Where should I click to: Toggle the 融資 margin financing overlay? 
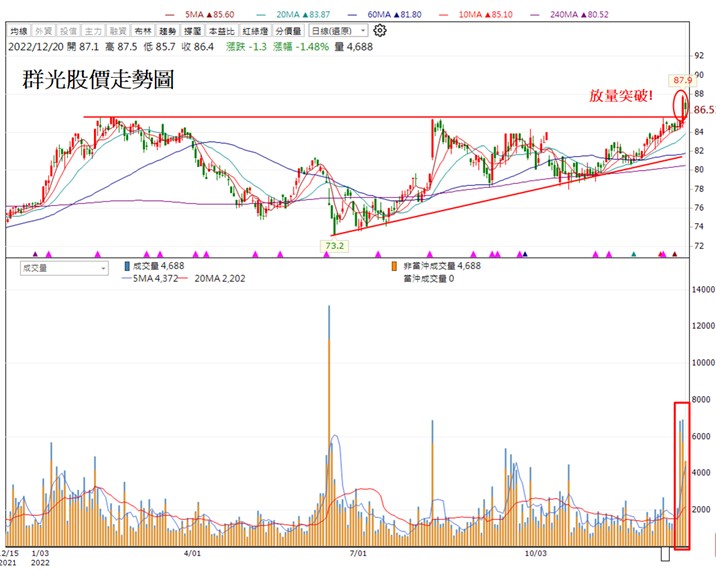click(x=118, y=31)
